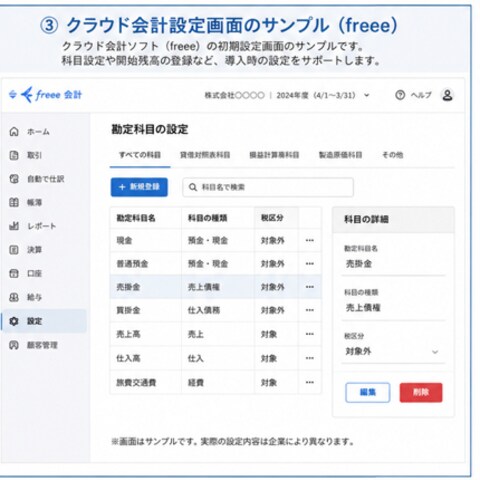This screenshot has width=480, height=480.
Task: Open the 口座 account icon
Action: (x=14, y=273)
